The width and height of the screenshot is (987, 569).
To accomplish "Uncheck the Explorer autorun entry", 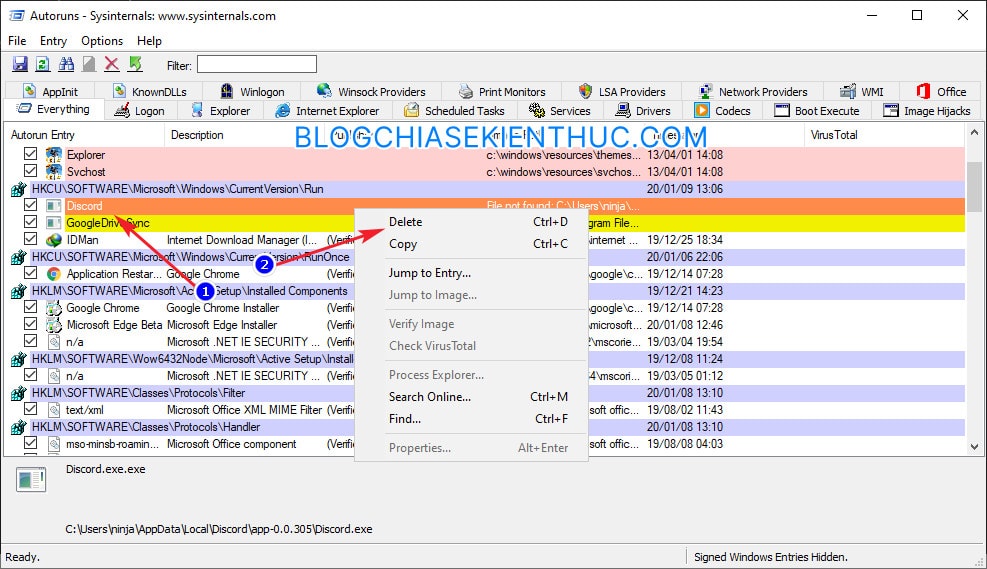I will (30, 154).
